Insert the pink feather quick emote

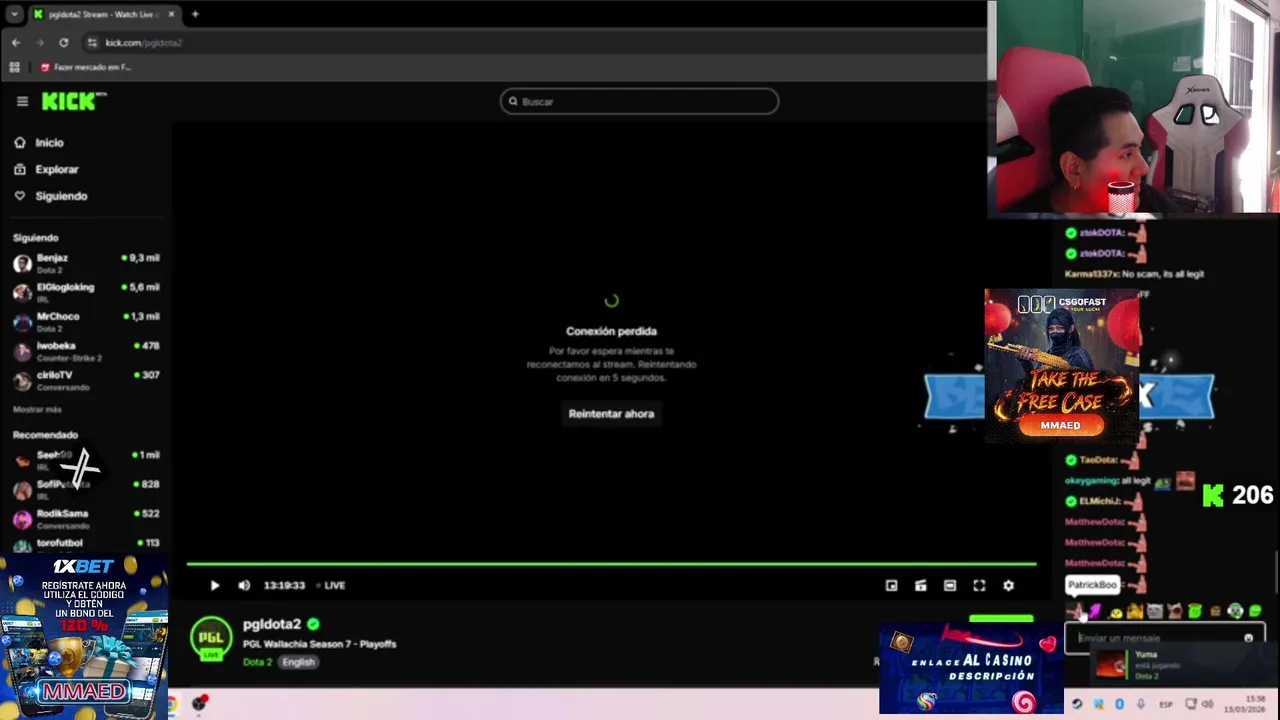coord(1095,611)
